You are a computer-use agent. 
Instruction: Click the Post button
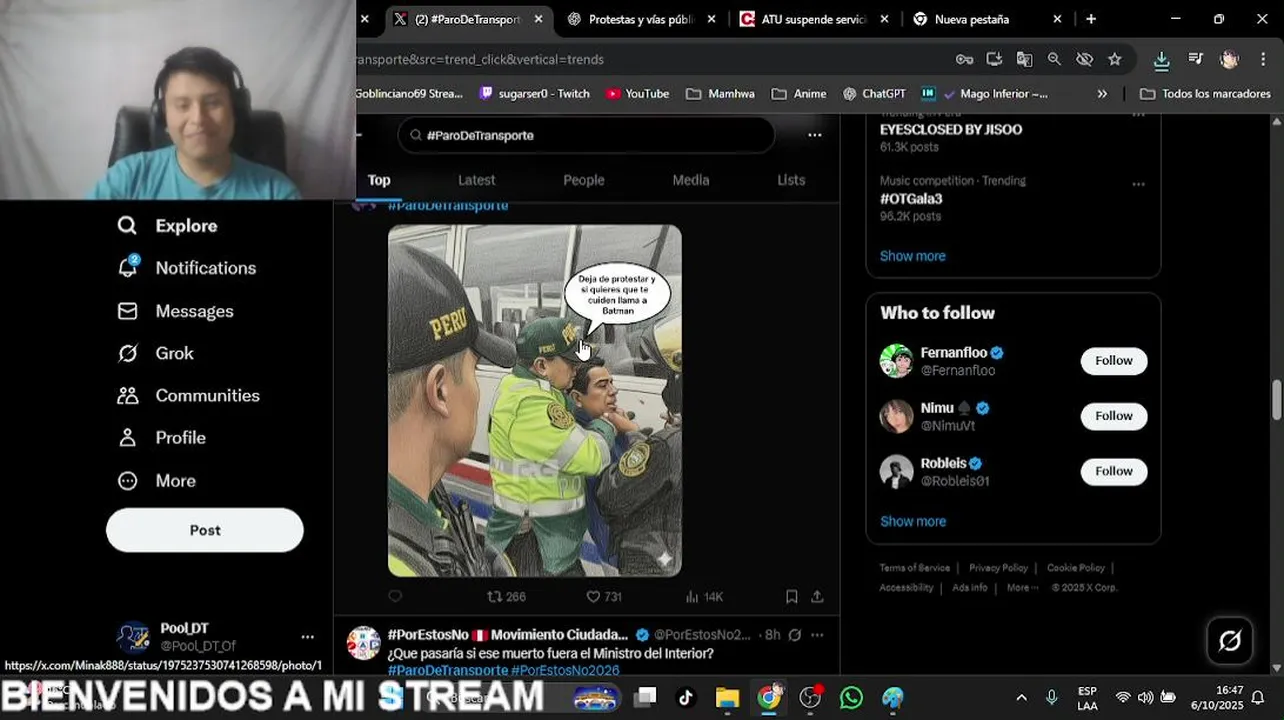click(205, 530)
